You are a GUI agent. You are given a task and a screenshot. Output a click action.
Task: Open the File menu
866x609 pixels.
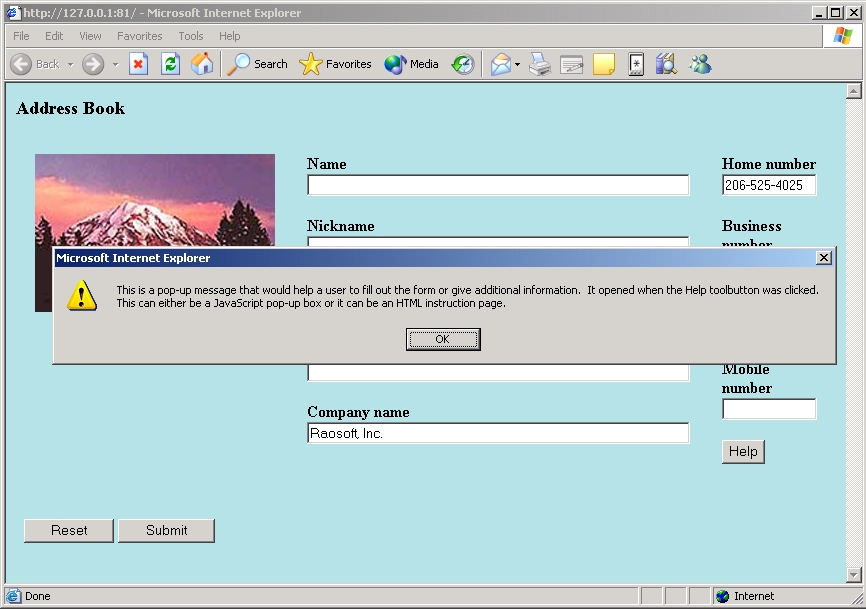(21, 36)
